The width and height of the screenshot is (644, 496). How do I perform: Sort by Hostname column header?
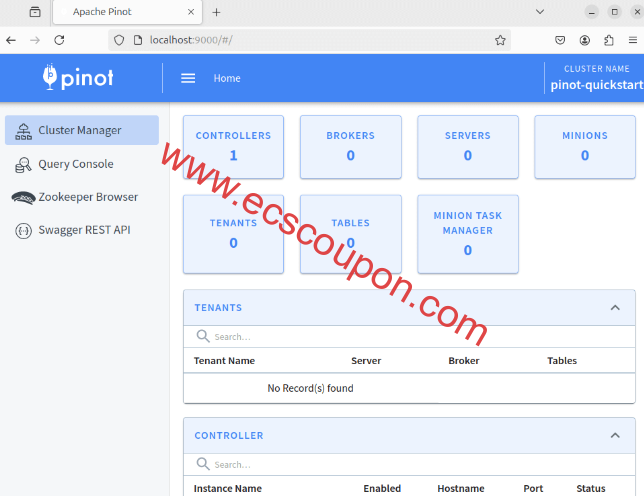(461, 488)
